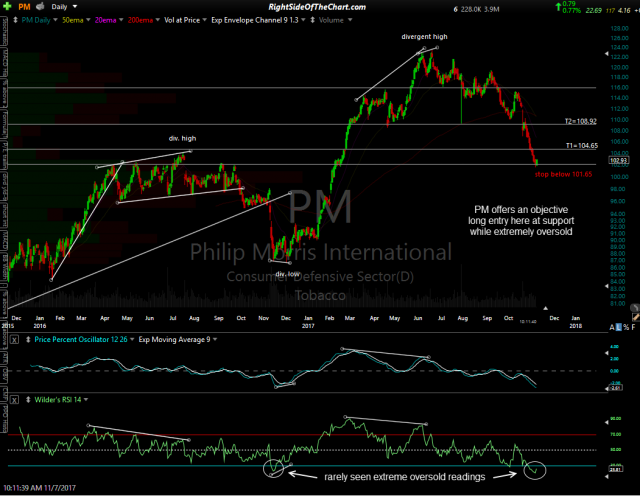
Task: Click reorder arrows beside Price Percent Oscillator
Action: 28,340
